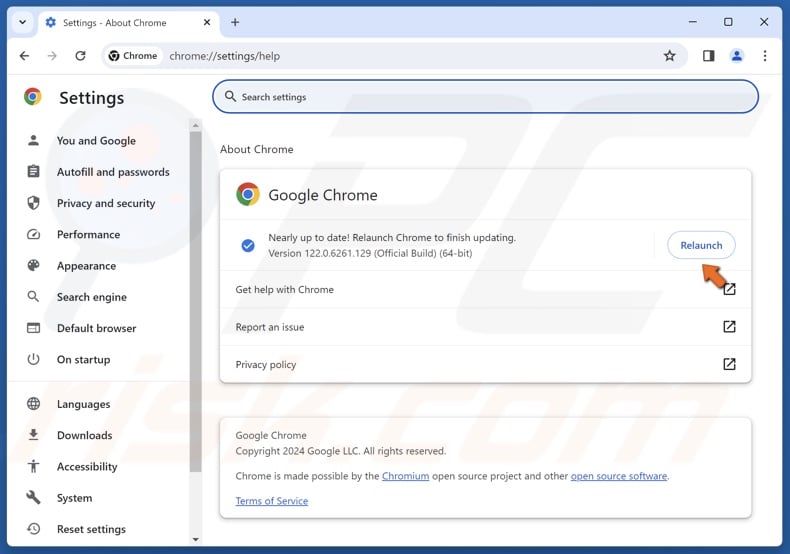Bookmark this page with the star icon
The height and width of the screenshot is (554, 790).
[x=670, y=56]
